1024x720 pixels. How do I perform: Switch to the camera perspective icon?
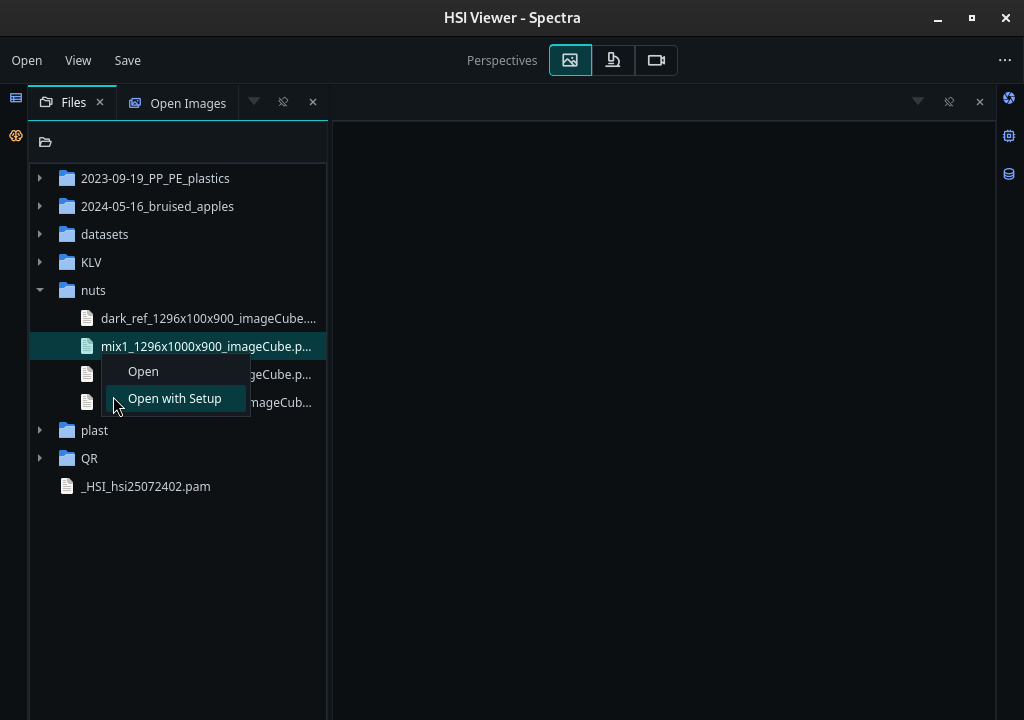click(x=656, y=60)
